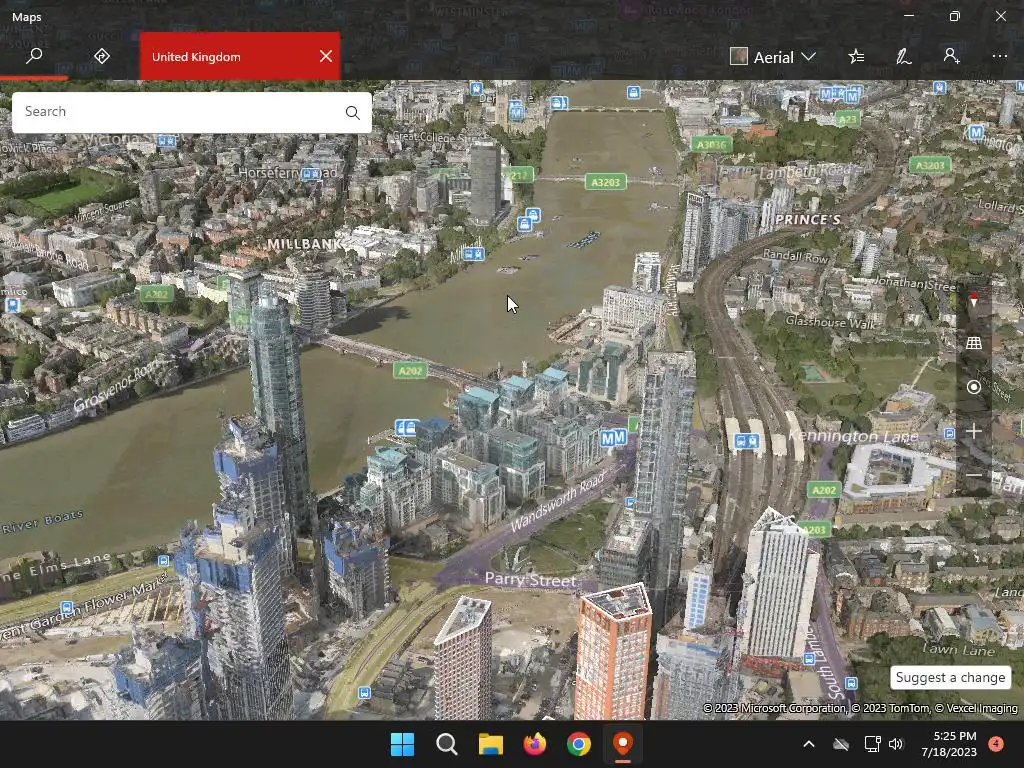Click the Glasshouse Walk label
This screenshot has width=1024, height=768.
830,321
